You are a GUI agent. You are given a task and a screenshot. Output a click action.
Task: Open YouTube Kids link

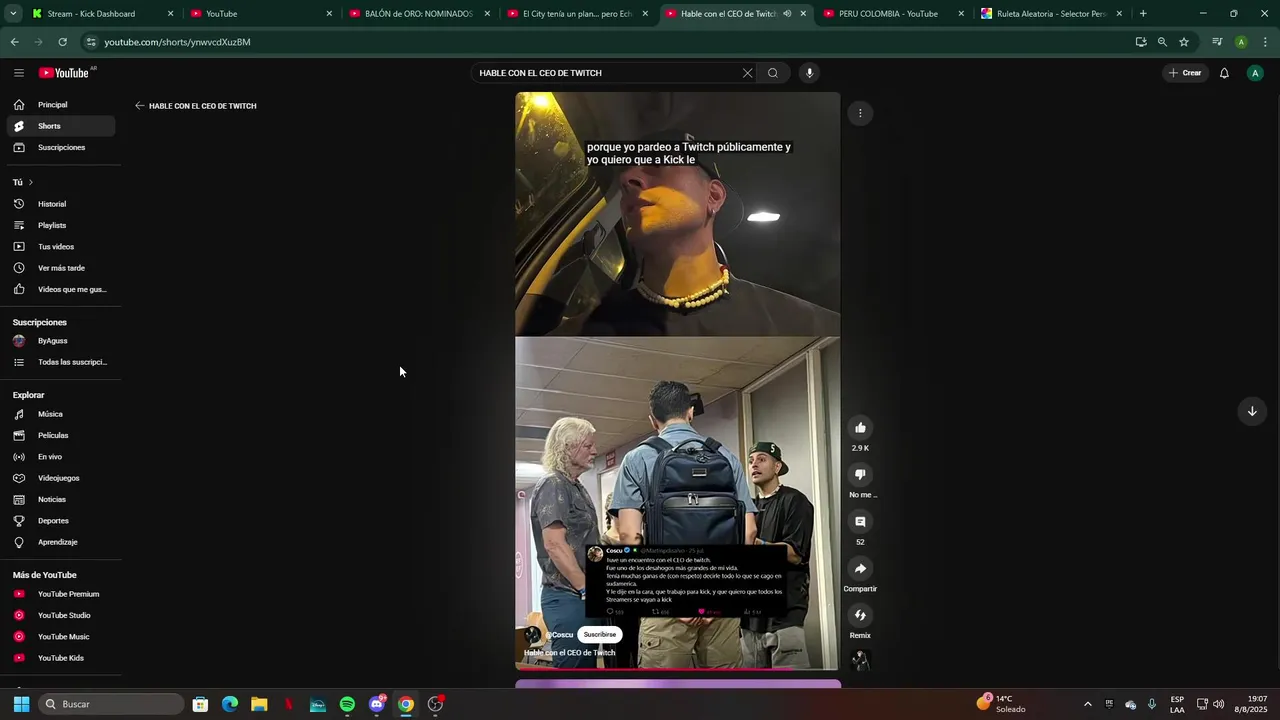tap(60, 658)
